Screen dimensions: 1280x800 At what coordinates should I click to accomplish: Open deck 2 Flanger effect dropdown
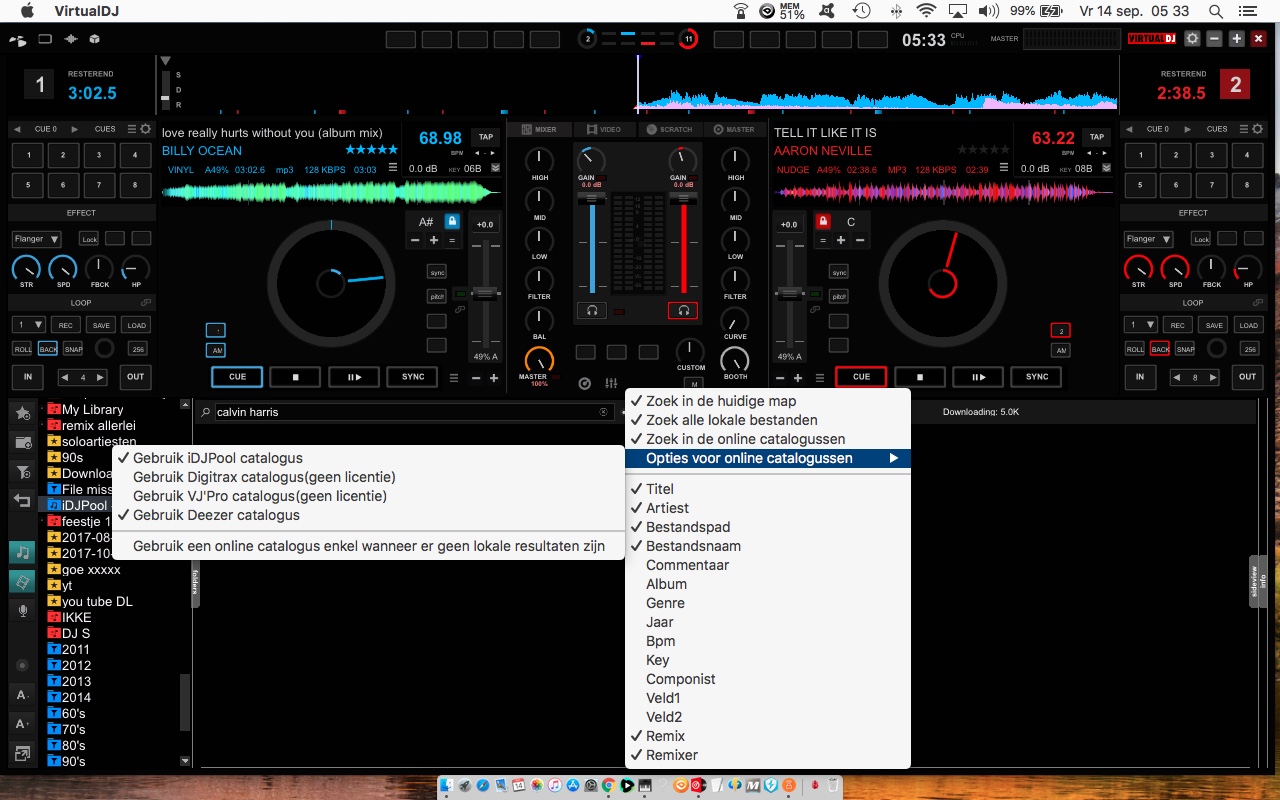1147,239
